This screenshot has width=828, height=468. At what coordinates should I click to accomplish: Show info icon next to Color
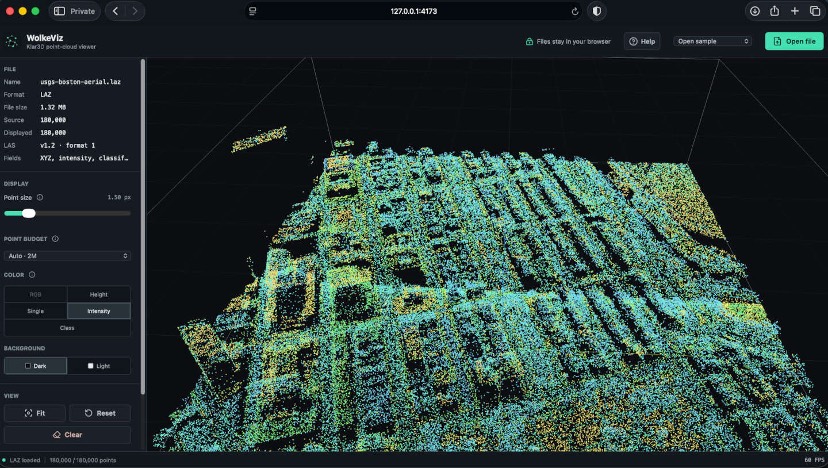click(x=32, y=275)
